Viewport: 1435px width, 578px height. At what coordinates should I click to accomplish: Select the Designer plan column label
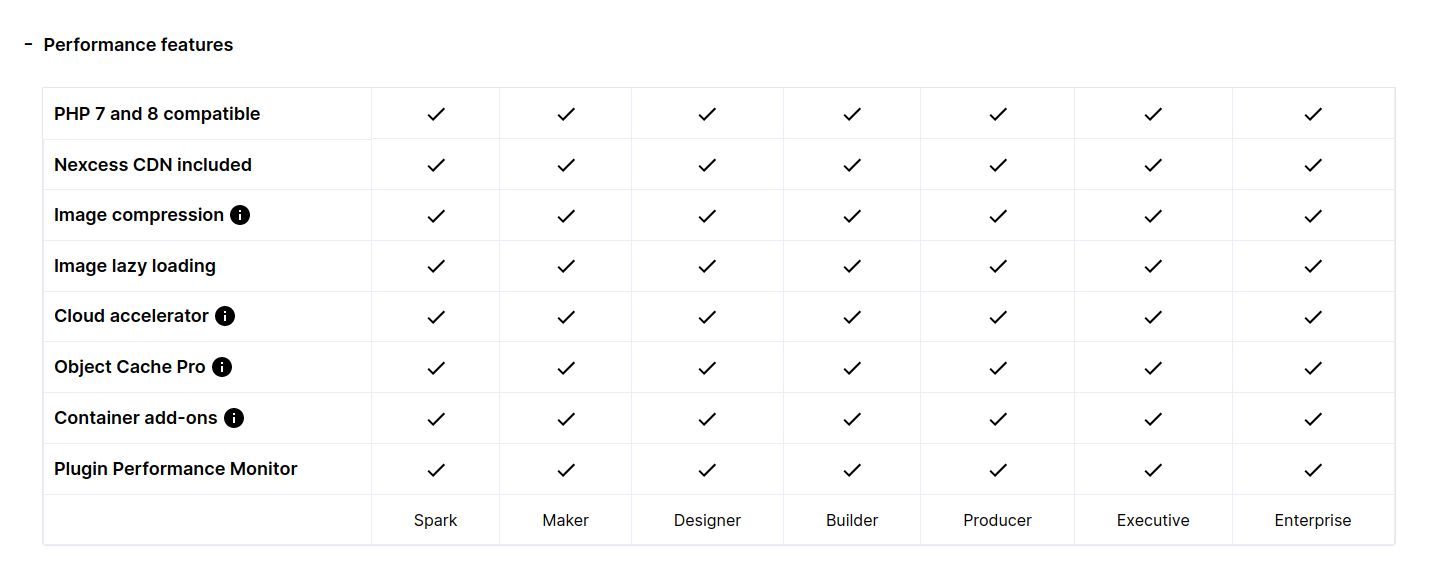[x=707, y=520]
